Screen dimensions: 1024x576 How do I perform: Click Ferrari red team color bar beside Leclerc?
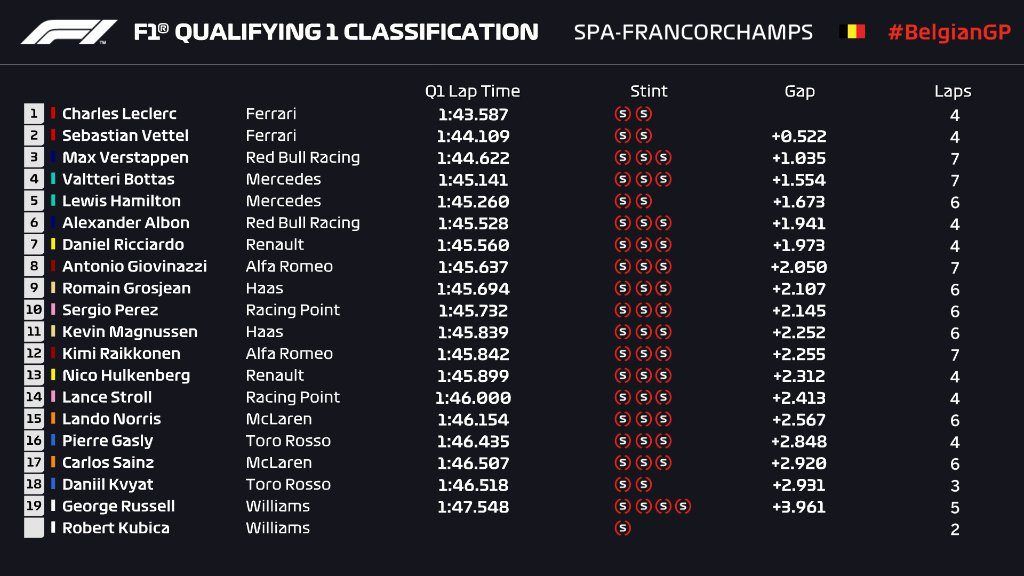coord(53,114)
